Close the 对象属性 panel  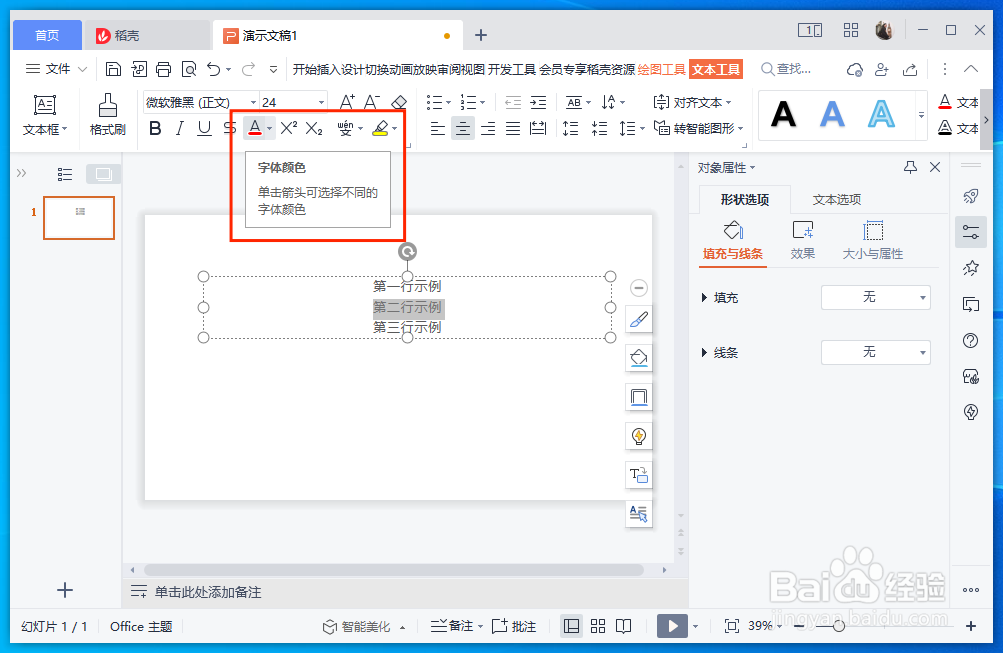(935, 168)
